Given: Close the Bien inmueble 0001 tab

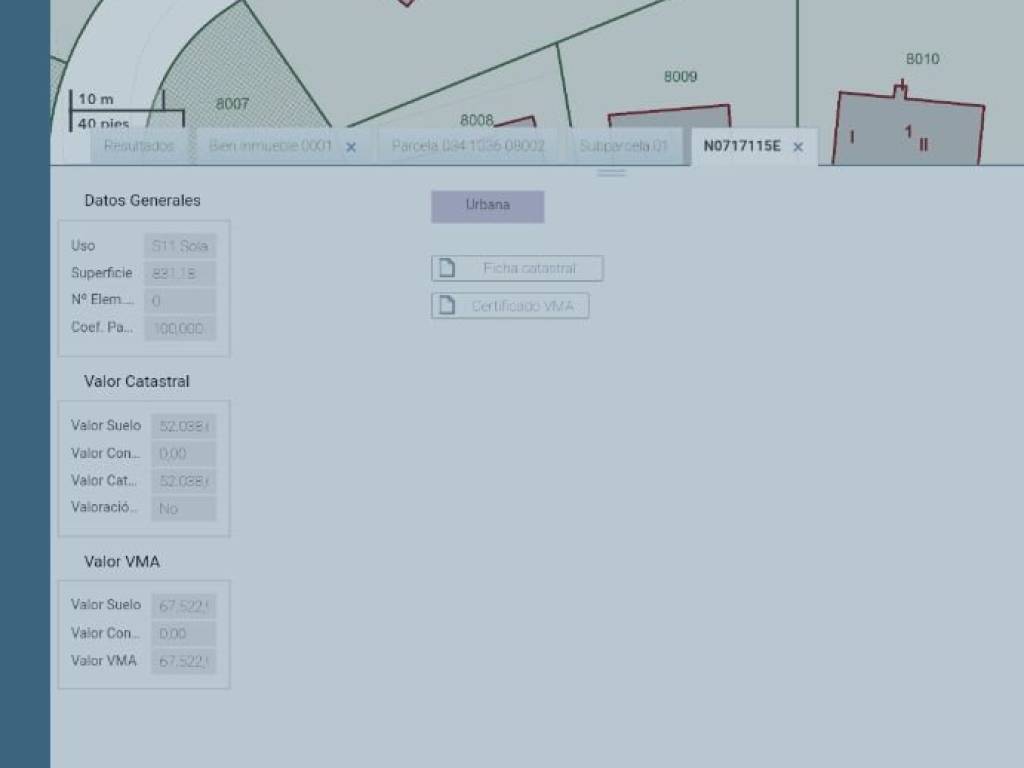Looking at the screenshot, I should (x=351, y=147).
